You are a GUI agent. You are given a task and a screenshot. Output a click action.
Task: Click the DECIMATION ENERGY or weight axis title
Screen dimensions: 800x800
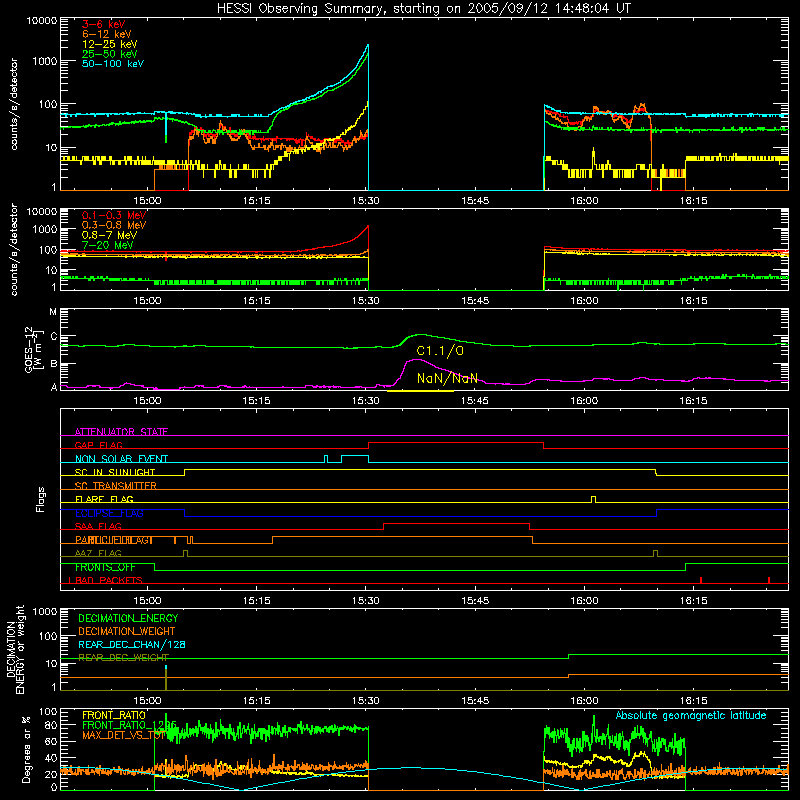15,649
